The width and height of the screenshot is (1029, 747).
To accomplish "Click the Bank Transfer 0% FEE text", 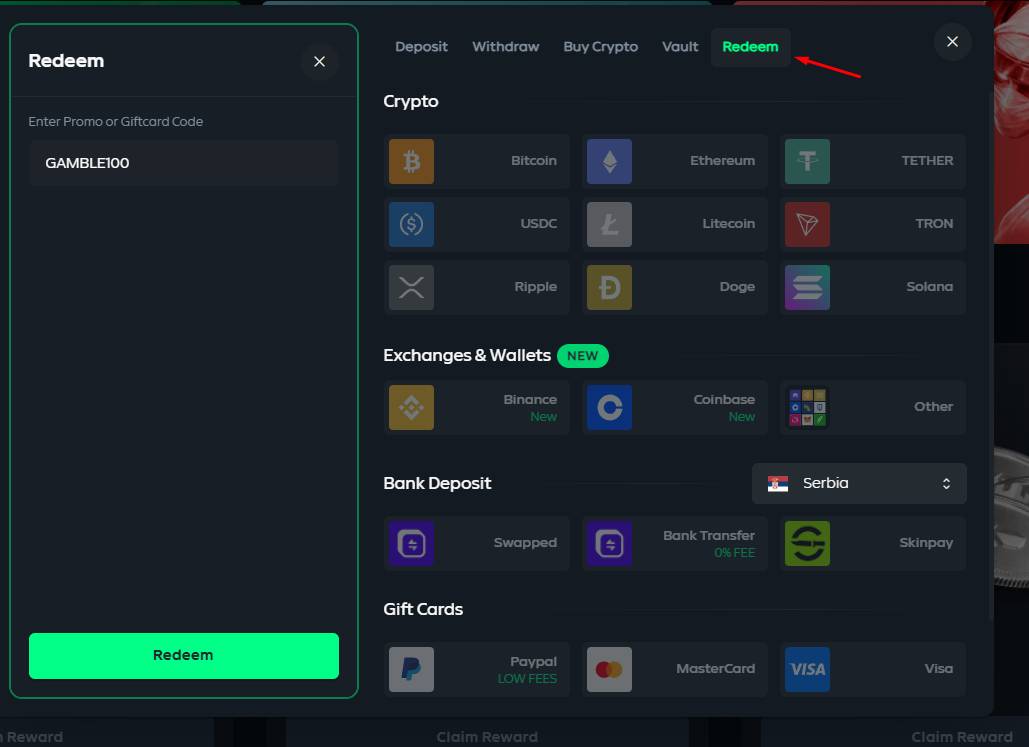I will click(x=734, y=553).
